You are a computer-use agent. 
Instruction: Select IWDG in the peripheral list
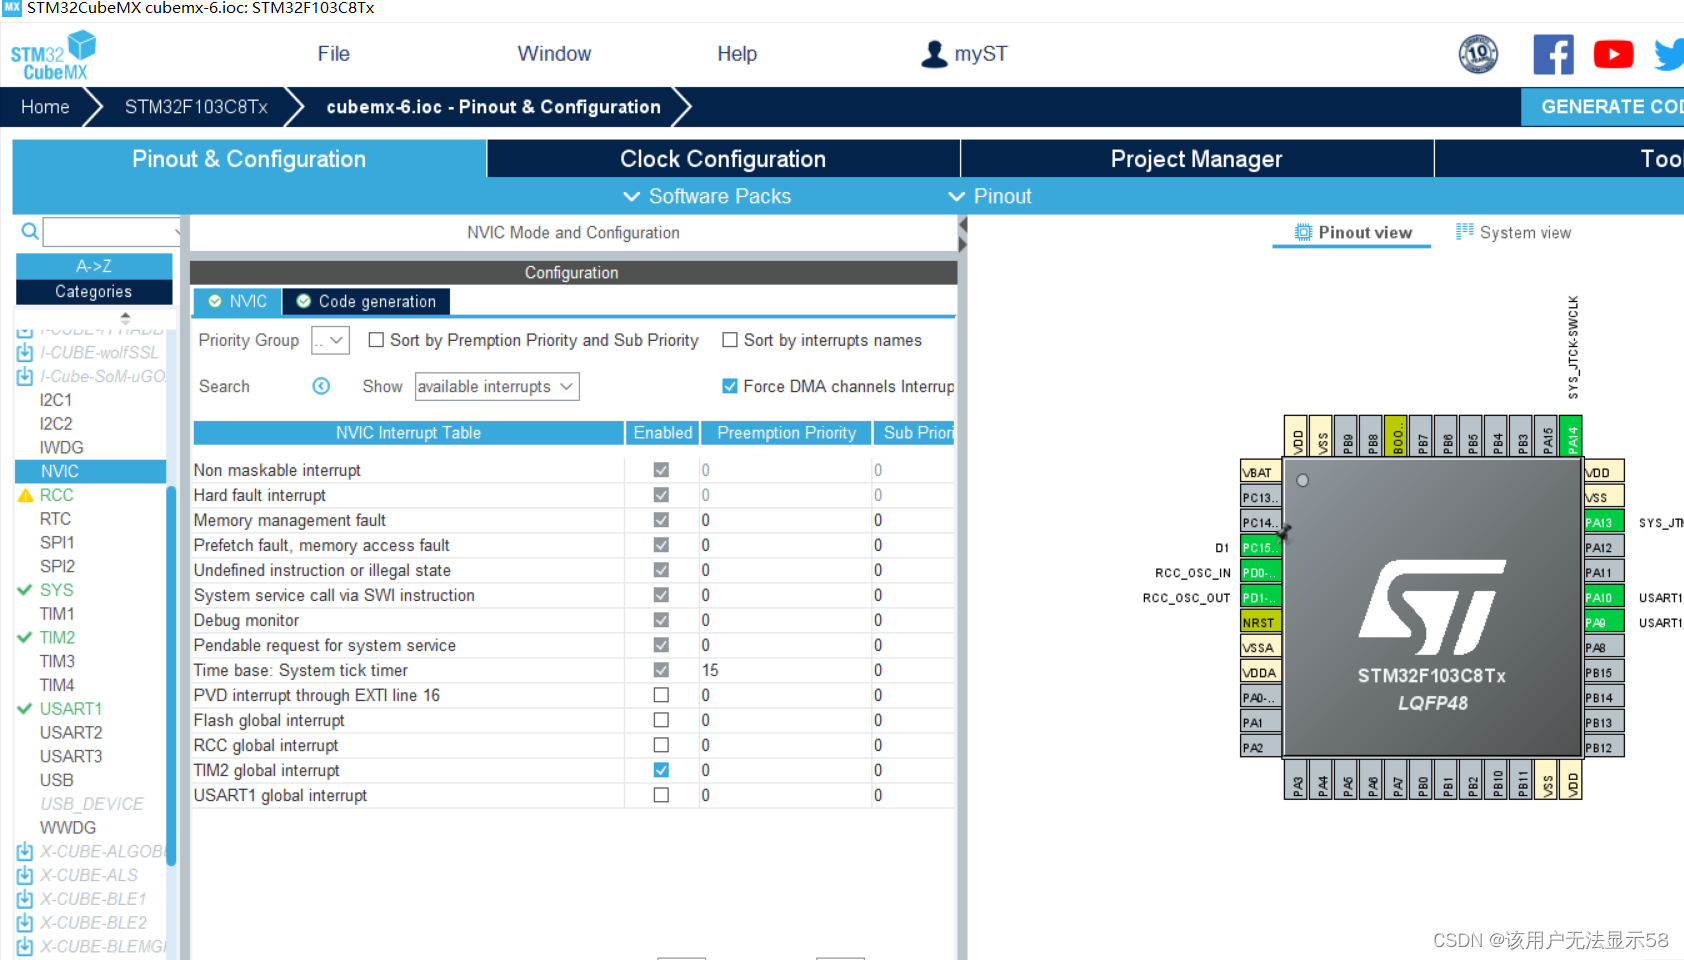coord(62,447)
